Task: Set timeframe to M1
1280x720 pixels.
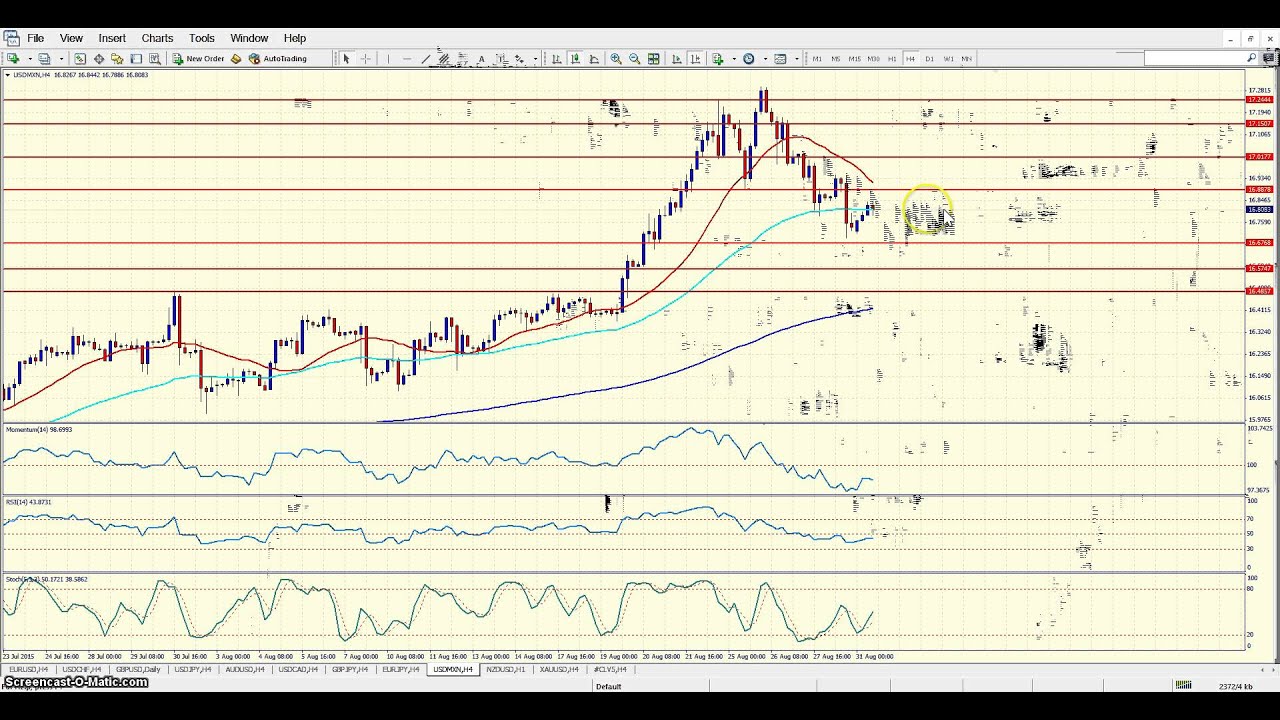Action: pos(817,59)
